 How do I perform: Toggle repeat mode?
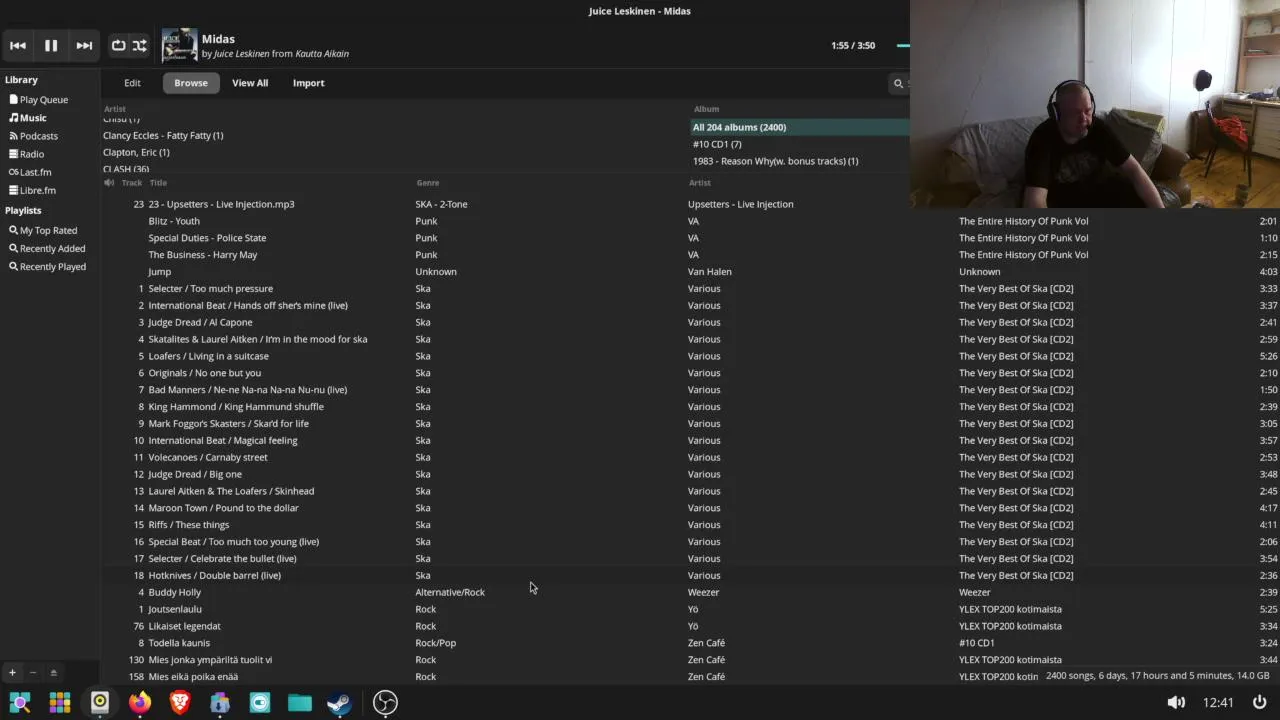coord(118,45)
